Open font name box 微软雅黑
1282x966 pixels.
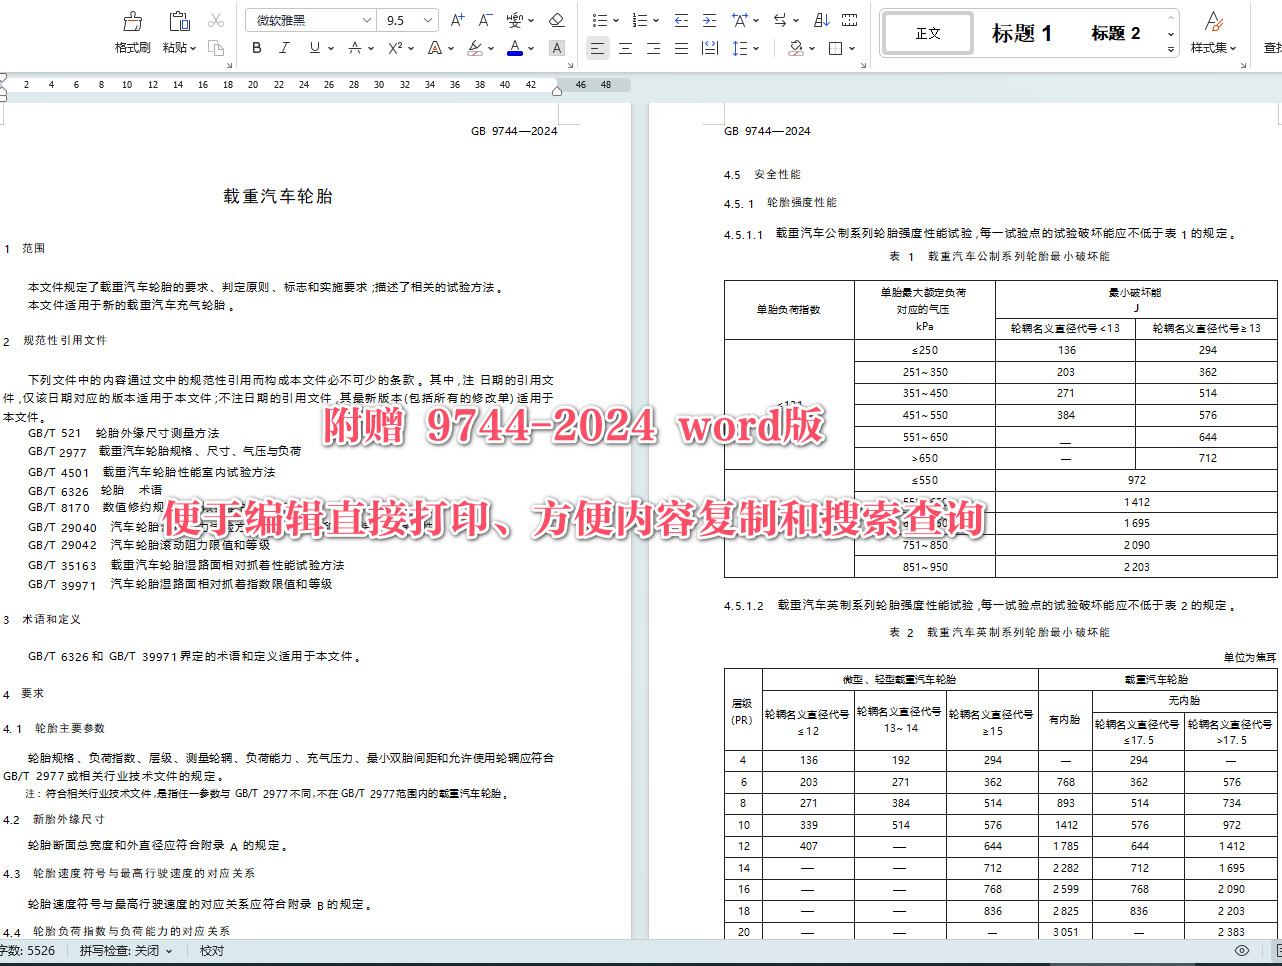(310, 20)
